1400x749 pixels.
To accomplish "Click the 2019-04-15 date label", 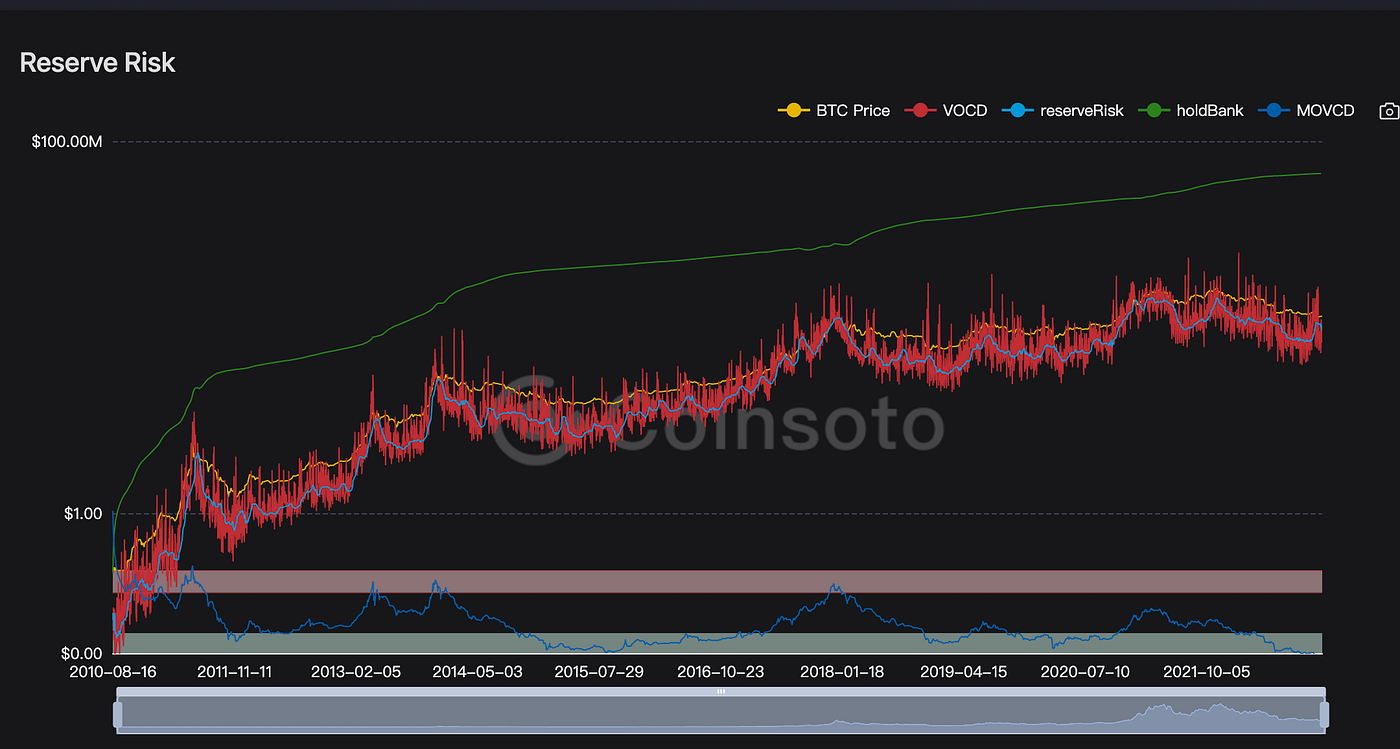I will (x=965, y=672).
